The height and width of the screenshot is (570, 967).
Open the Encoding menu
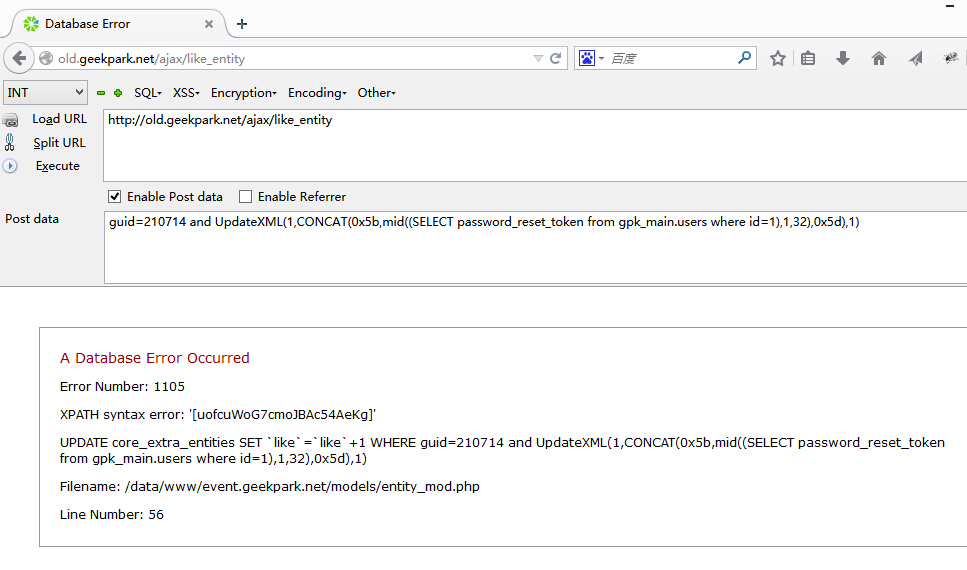click(x=317, y=93)
